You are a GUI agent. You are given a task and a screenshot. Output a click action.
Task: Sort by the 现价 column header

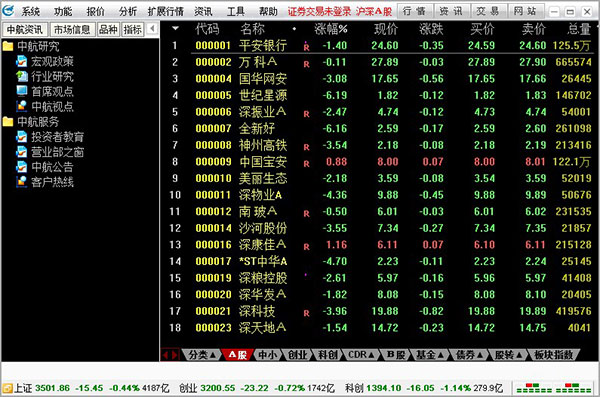386,29
